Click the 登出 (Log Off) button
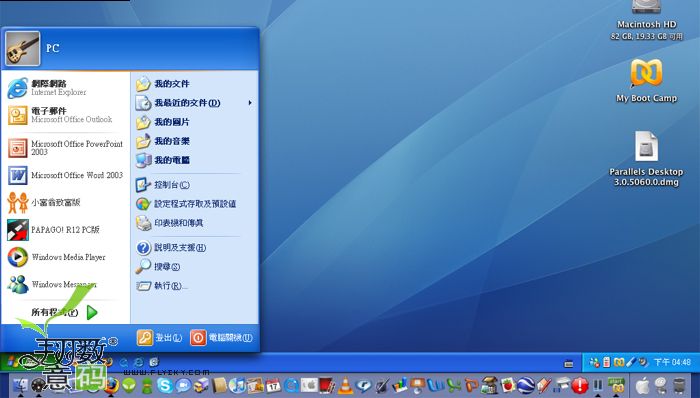Screen dimensions: 700x398 tap(159, 338)
